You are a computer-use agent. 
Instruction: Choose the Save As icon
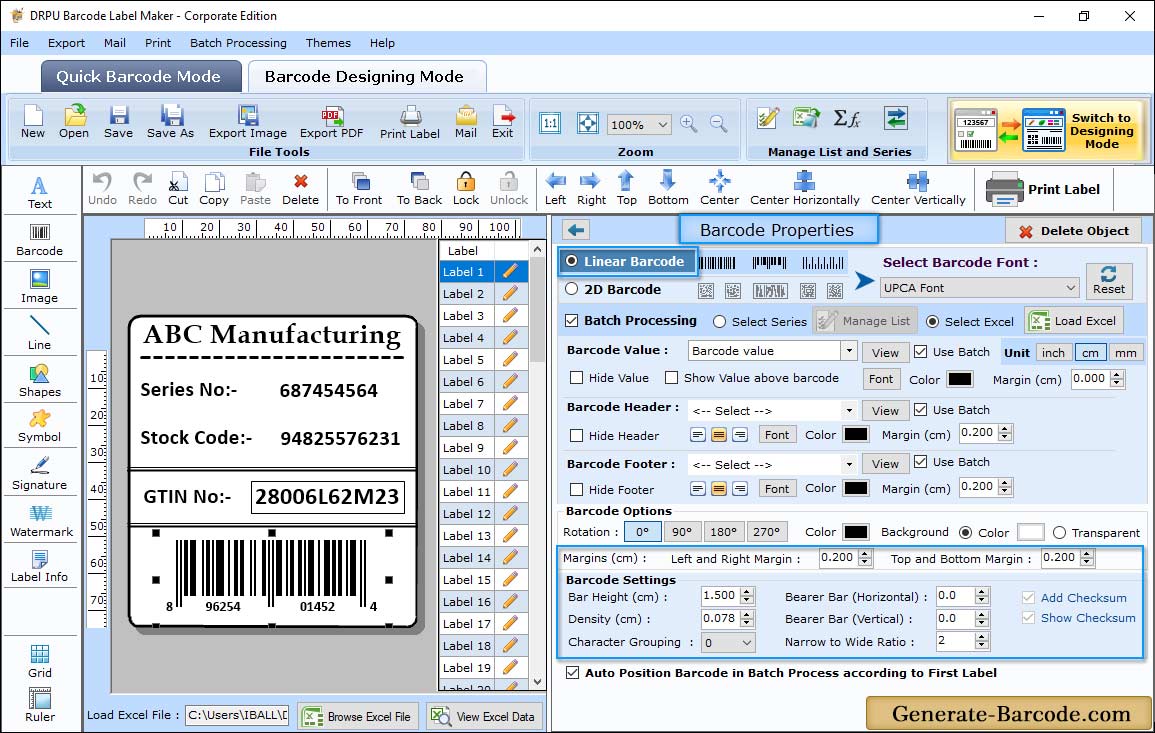[x=170, y=122]
